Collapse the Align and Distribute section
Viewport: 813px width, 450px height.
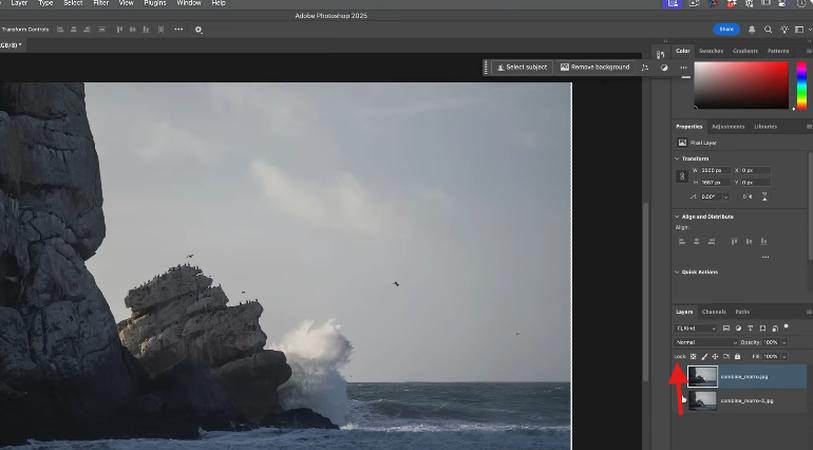click(677, 217)
